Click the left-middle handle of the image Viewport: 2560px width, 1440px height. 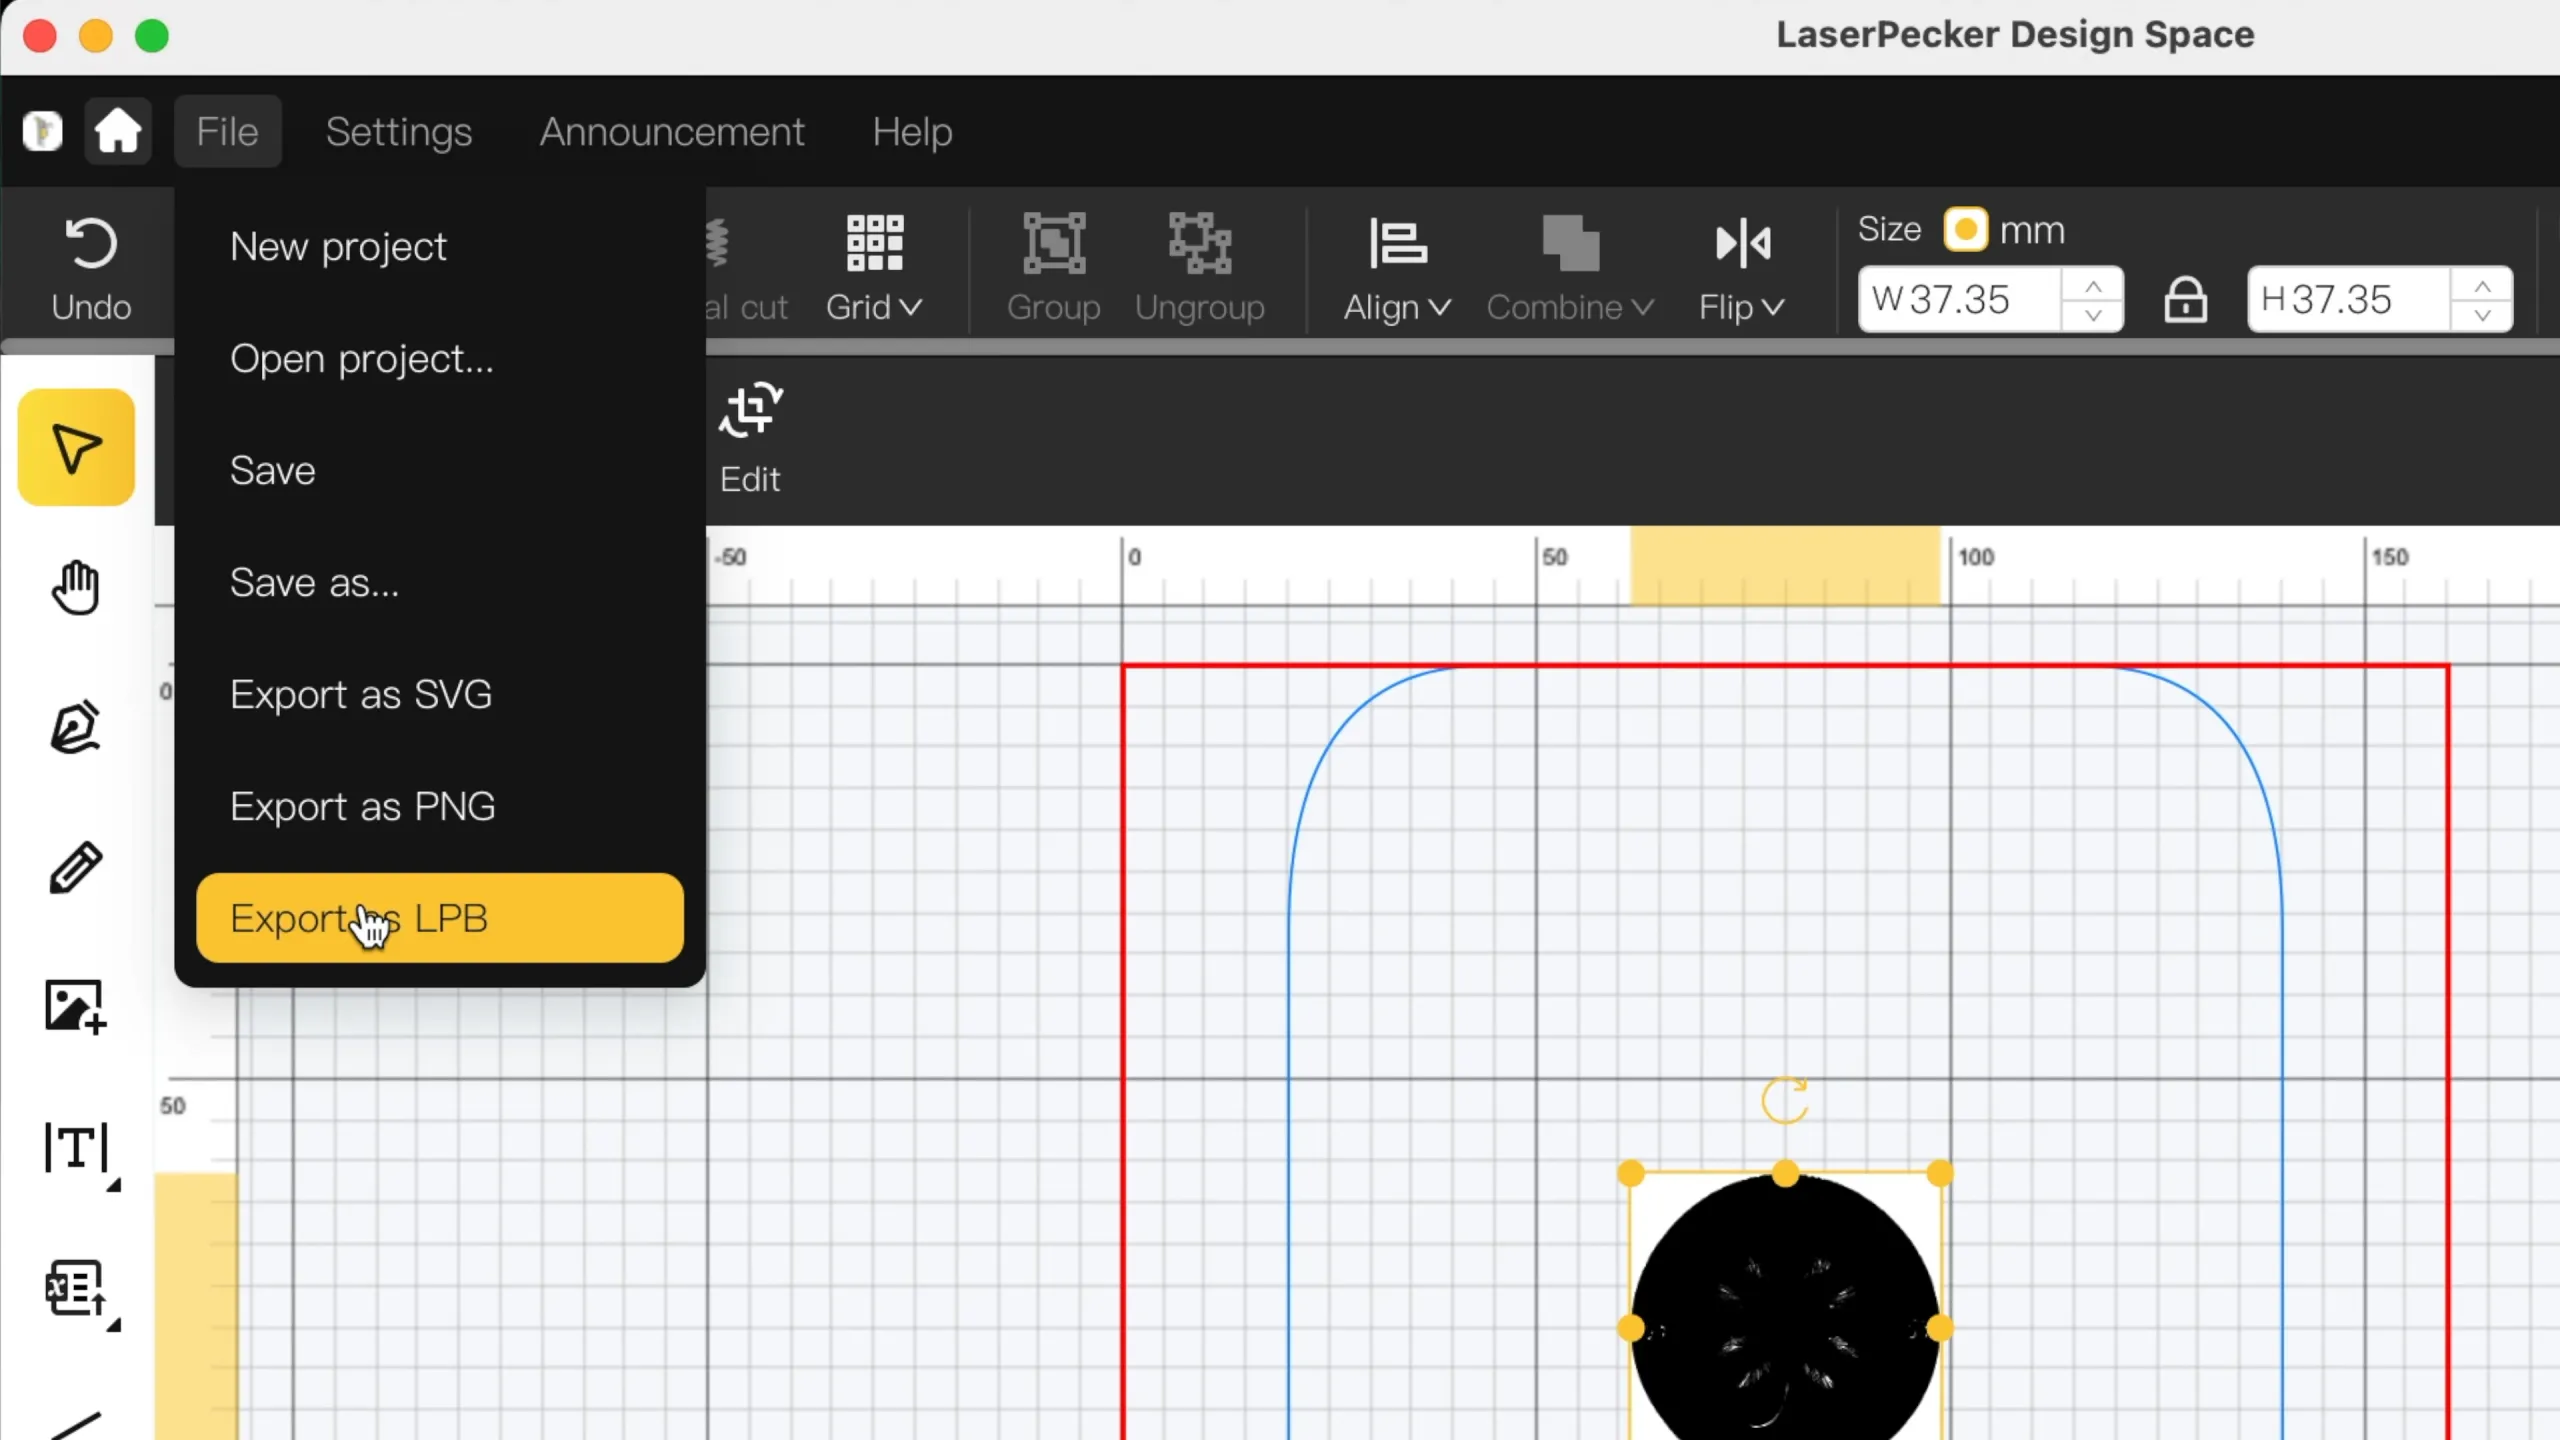[x=1631, y=1328]
